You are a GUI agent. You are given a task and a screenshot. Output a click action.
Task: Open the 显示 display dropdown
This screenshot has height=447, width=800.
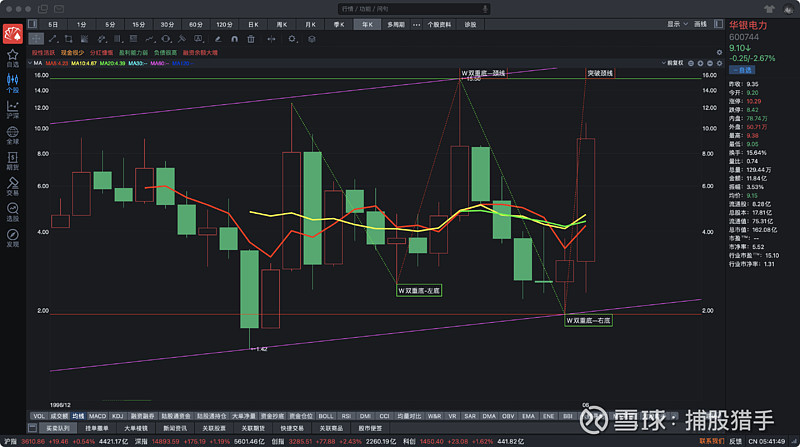pyautogui.click(x=677, y=24)
